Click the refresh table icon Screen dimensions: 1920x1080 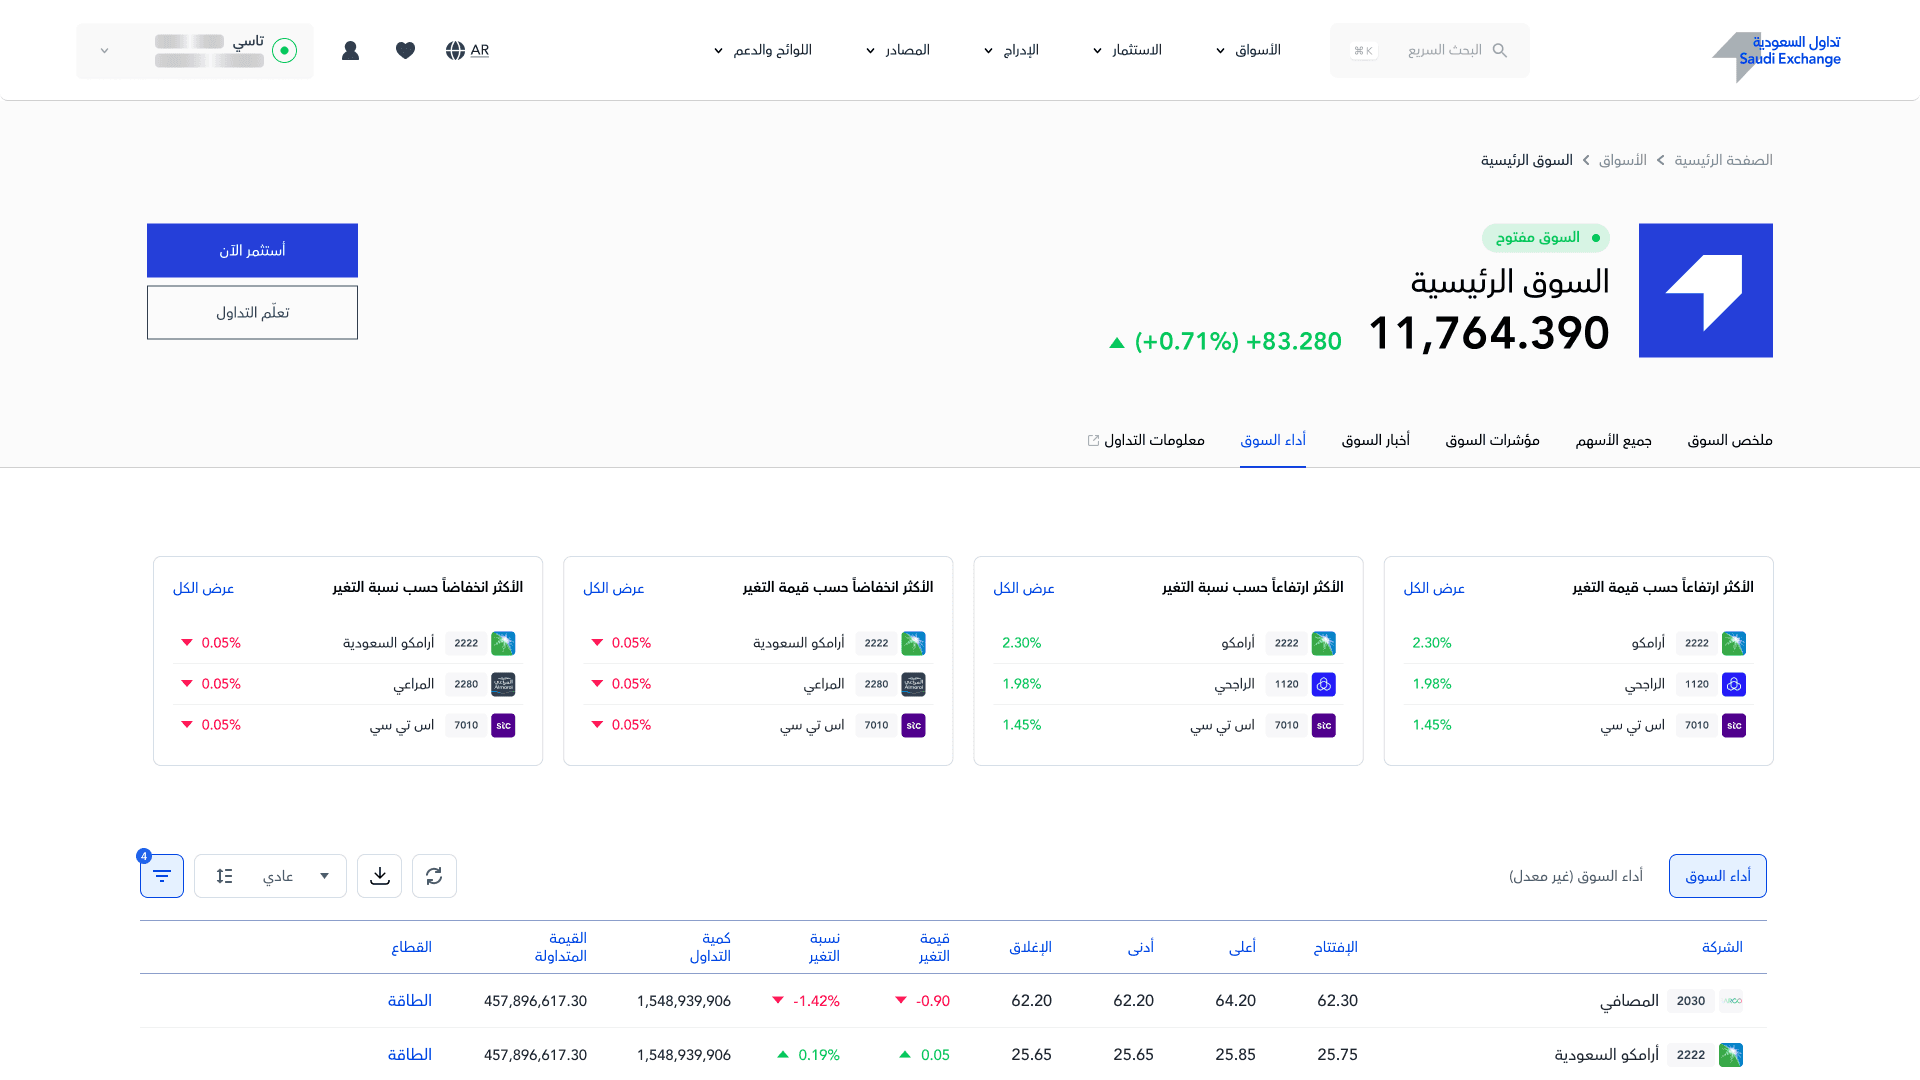(x=434, y=876)
